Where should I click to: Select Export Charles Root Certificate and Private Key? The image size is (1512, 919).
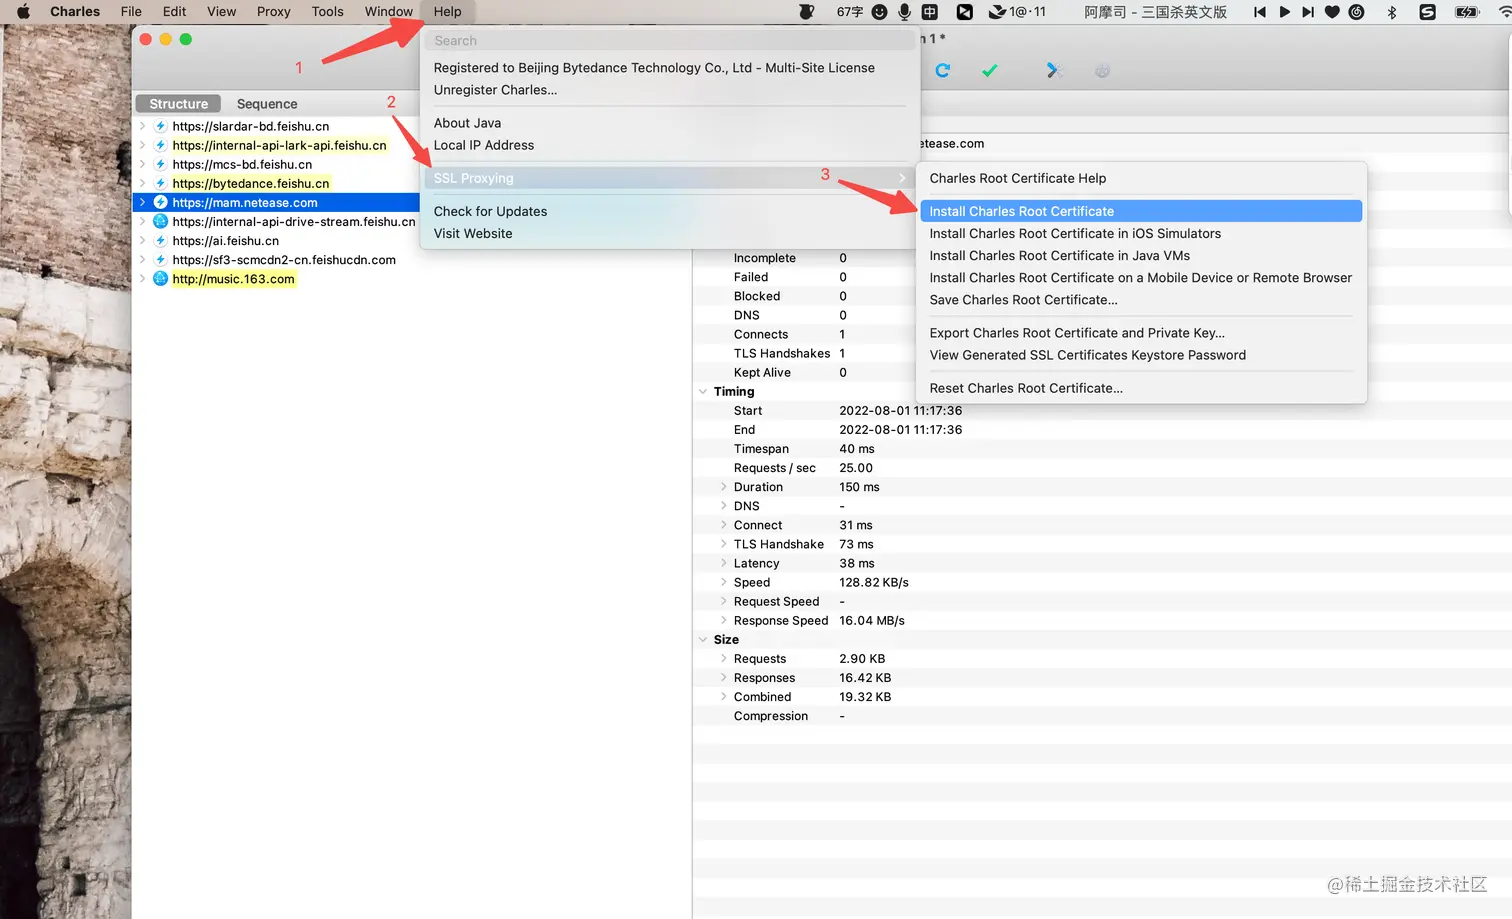pyautogui.click(x=1141, y=333)
